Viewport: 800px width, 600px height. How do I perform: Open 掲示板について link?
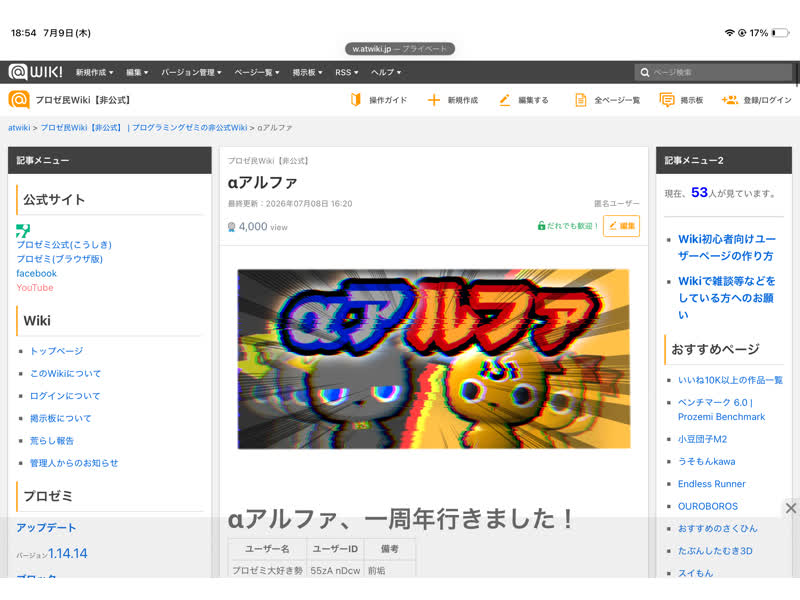[60, 418]
